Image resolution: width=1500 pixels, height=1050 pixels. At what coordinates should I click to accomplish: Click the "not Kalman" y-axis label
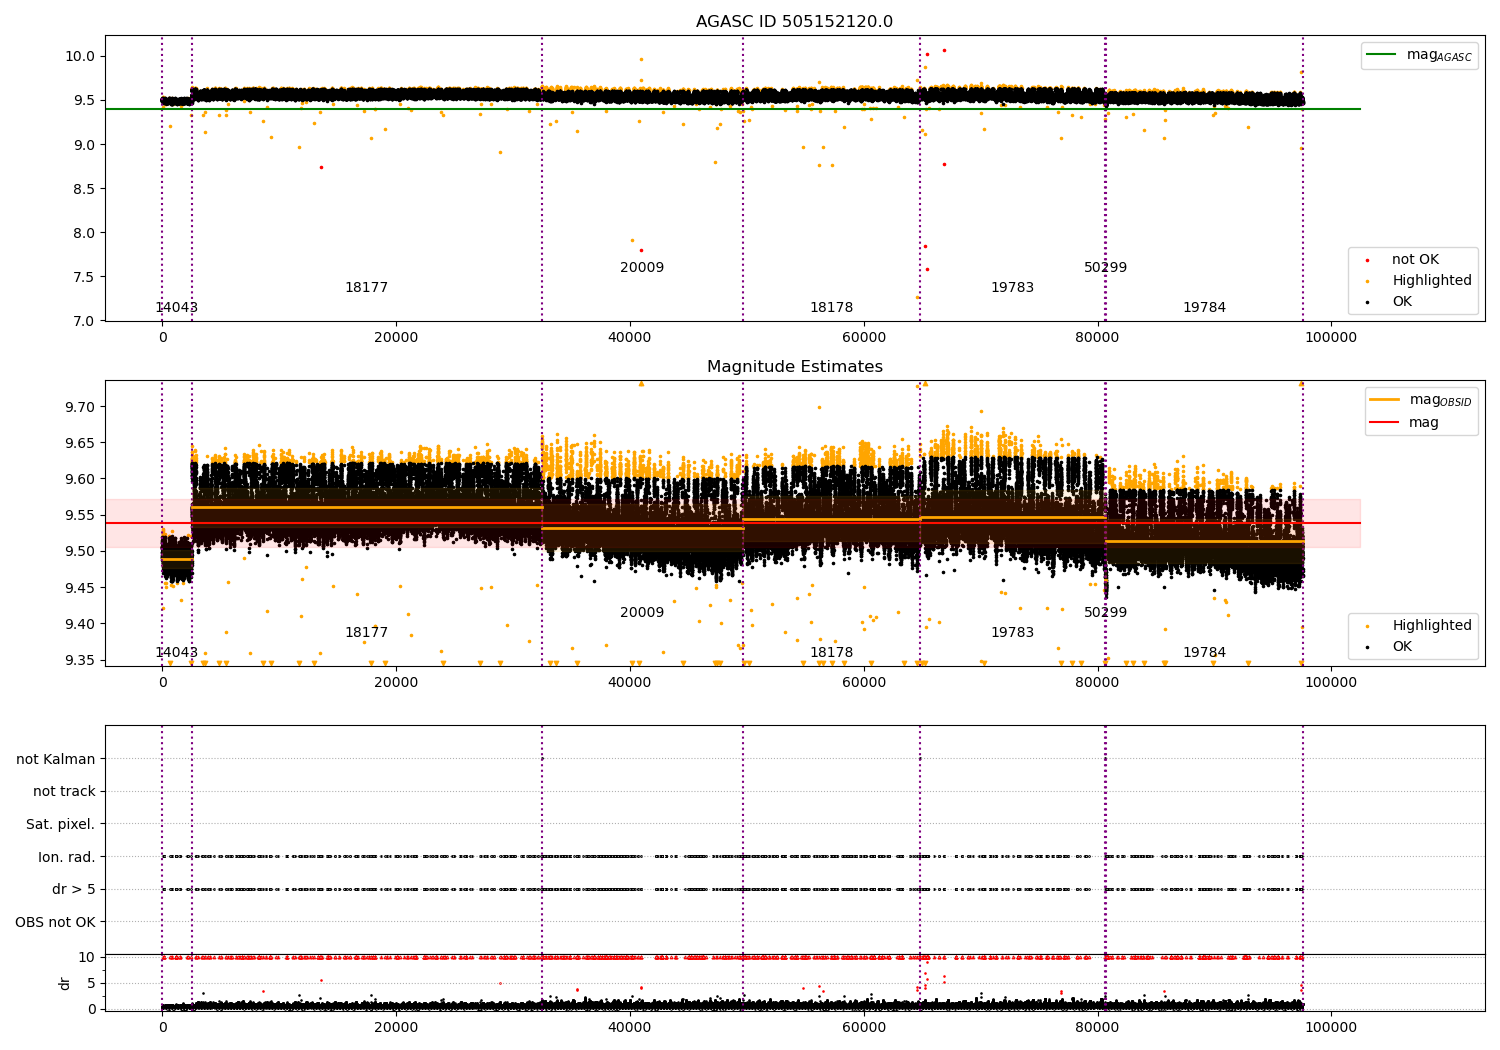55,759
